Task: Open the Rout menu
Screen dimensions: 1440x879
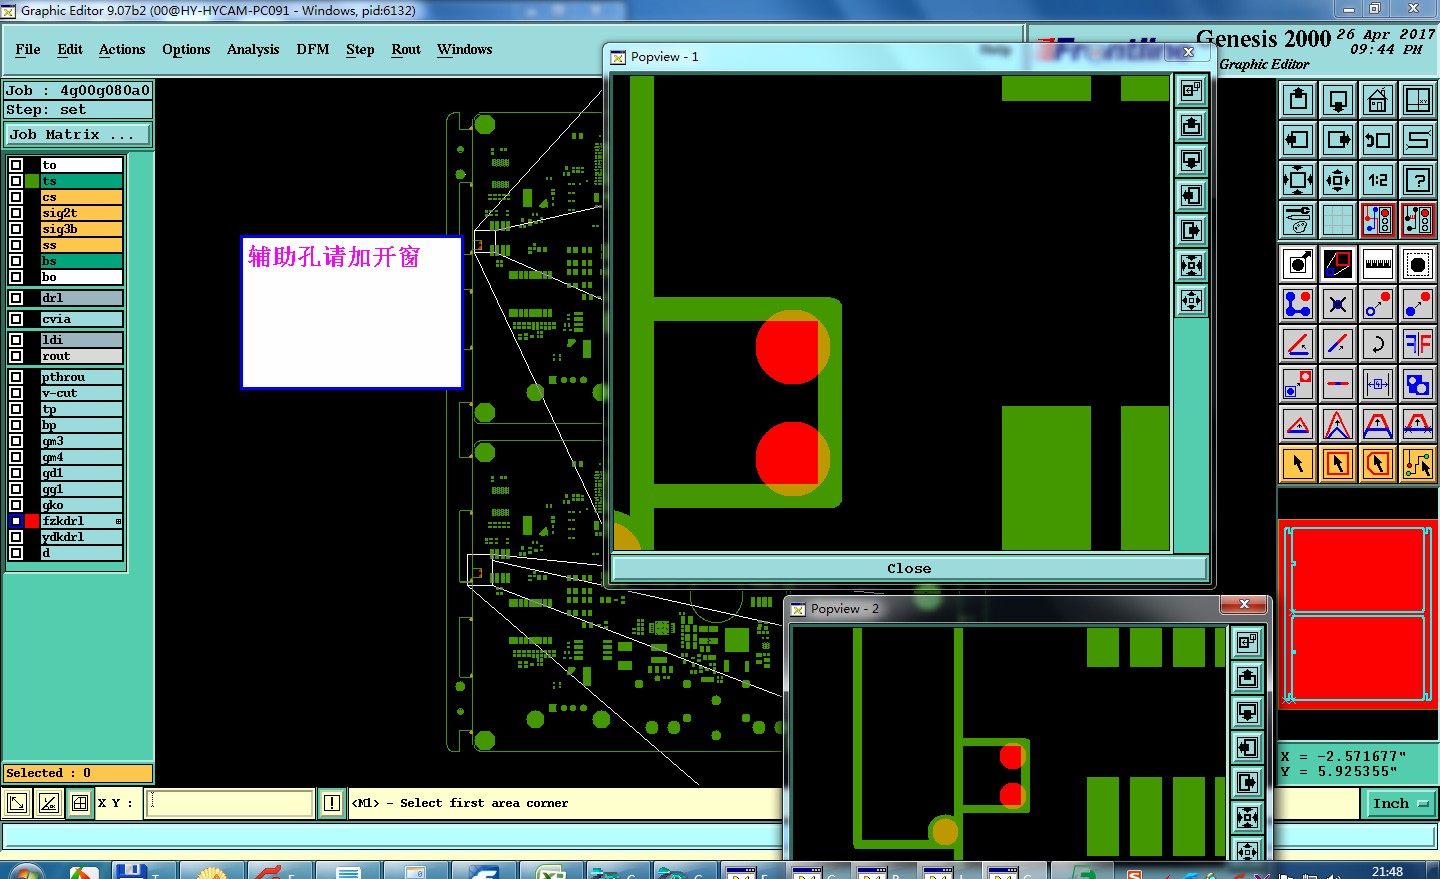Action: tap(406, 49)
